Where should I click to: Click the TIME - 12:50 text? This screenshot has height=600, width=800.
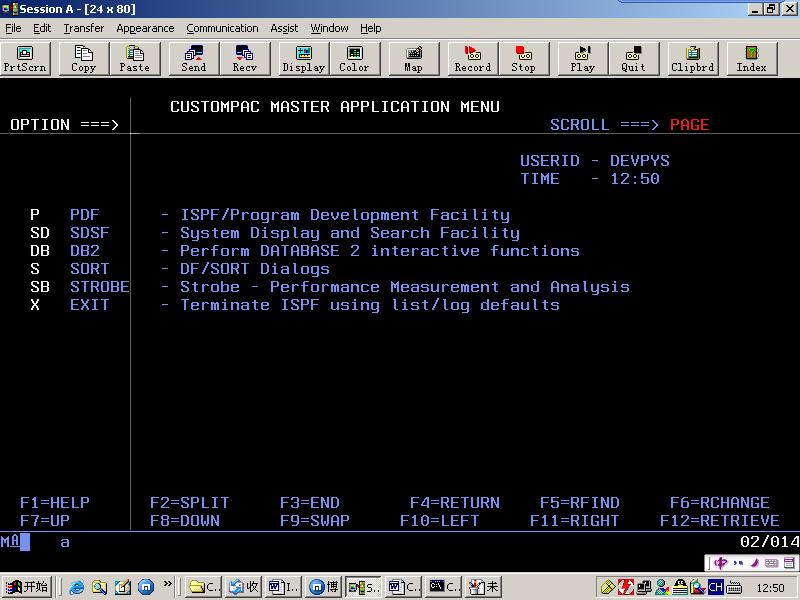[x=590, y=179]
